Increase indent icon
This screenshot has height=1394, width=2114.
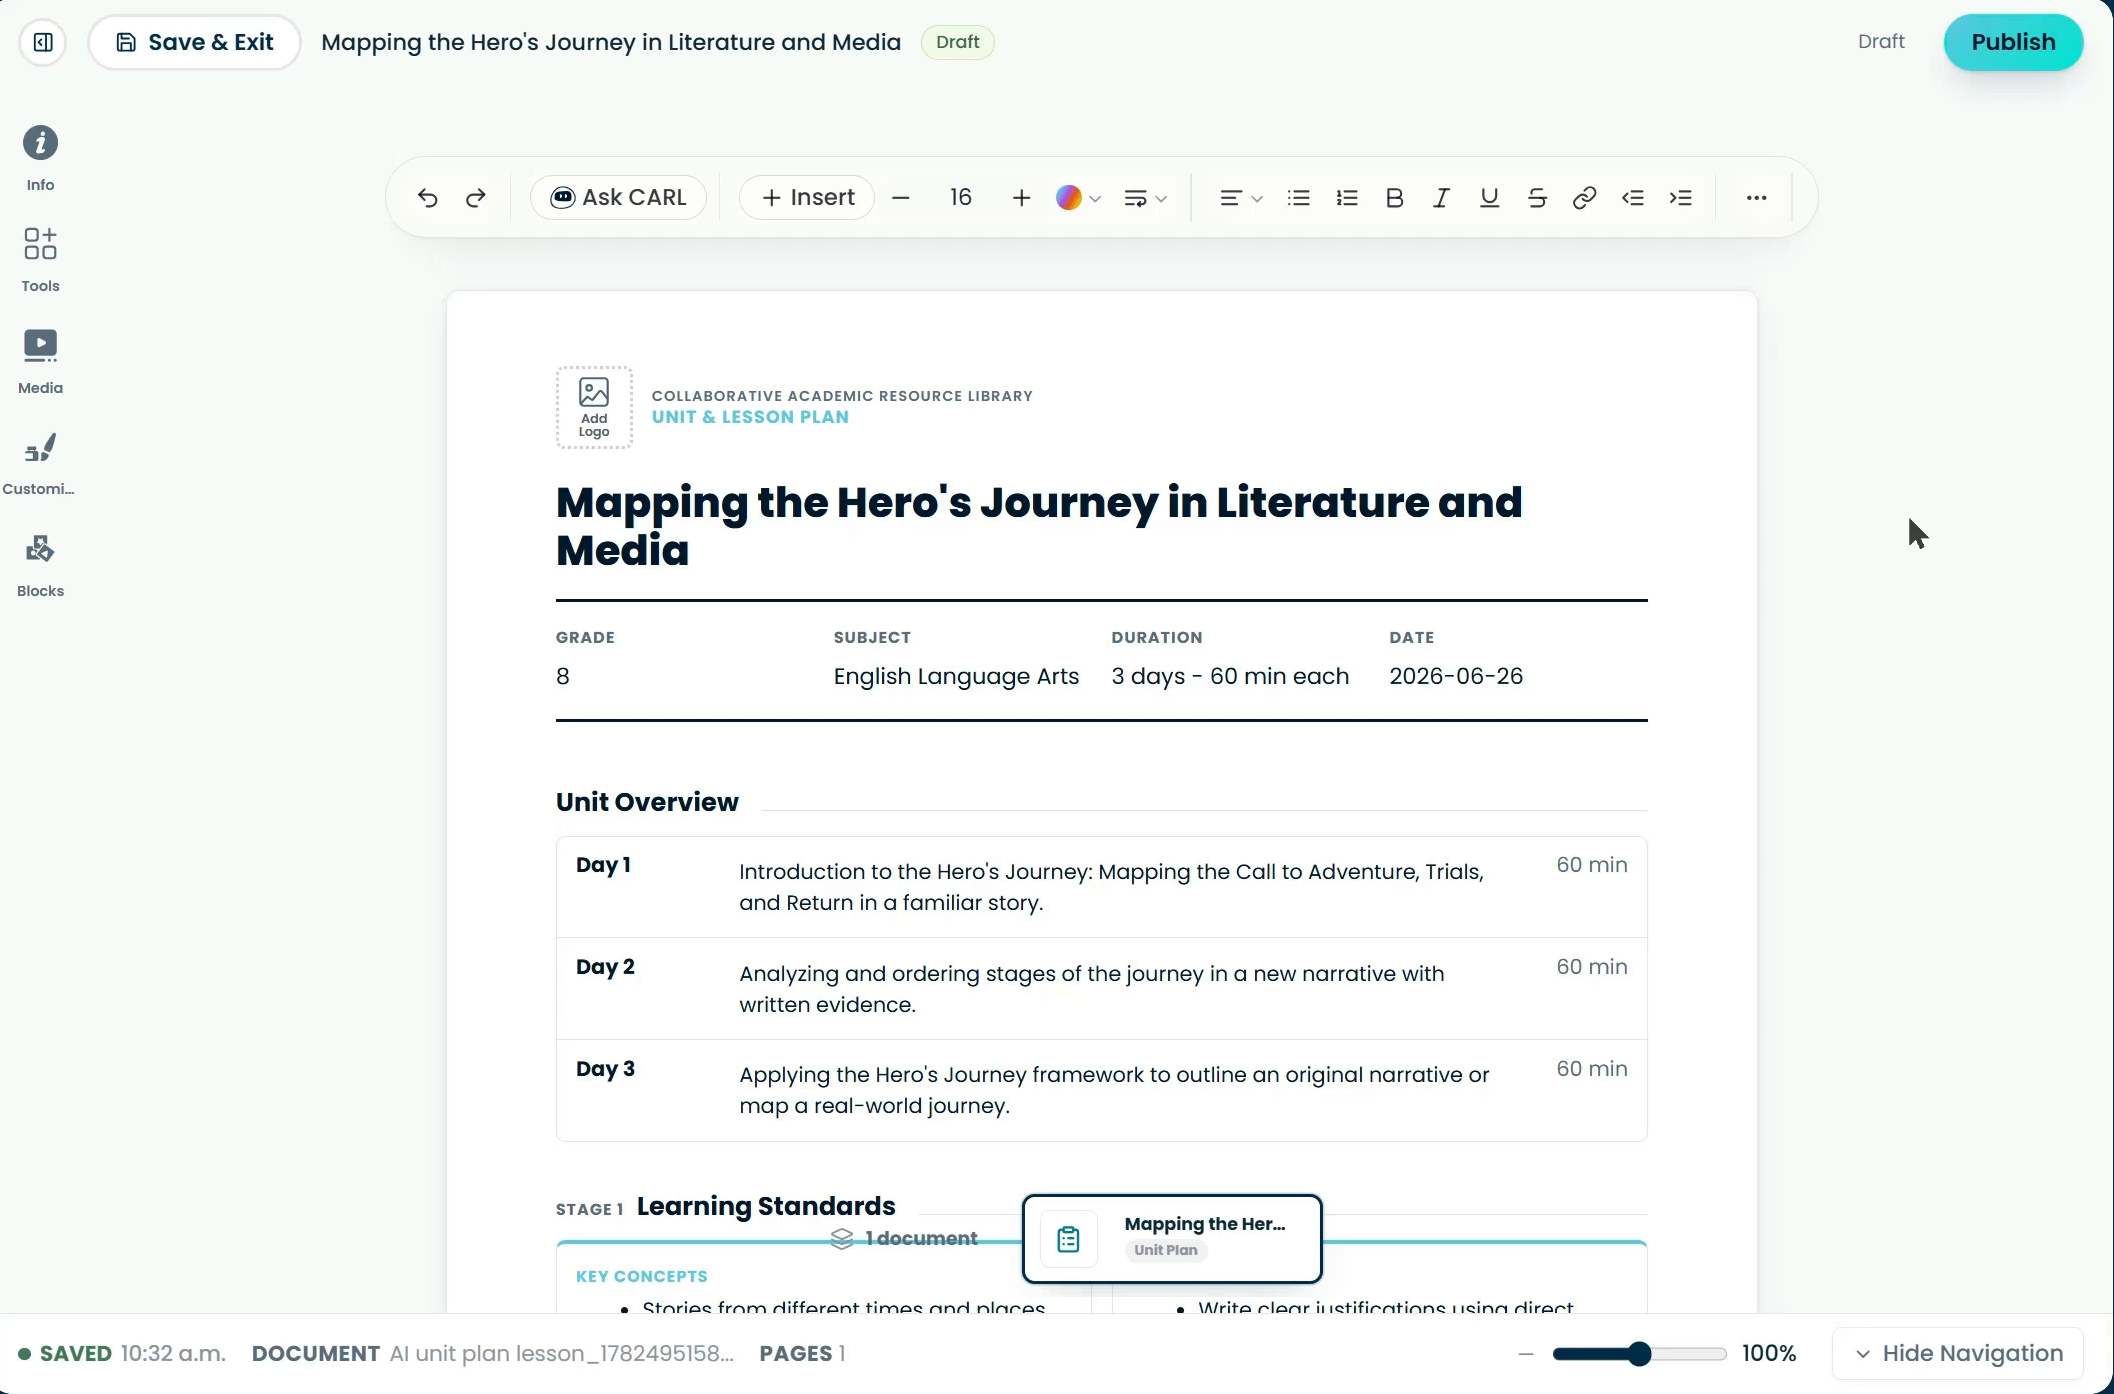(x=1681, y=198)
